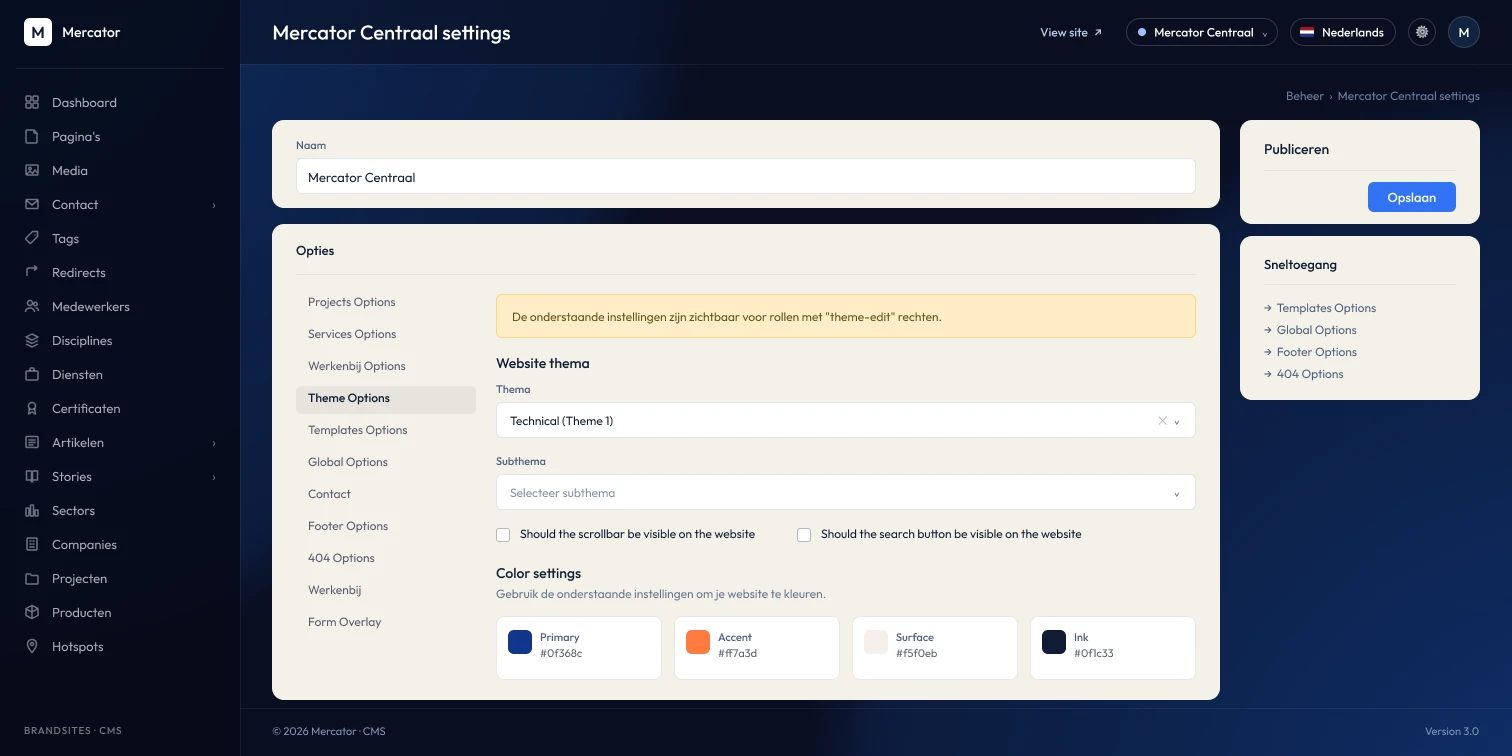Screen dimensions: 1512x756
Task: Click the Artikelen newspaper icon
Action: (x=32, y=442)
